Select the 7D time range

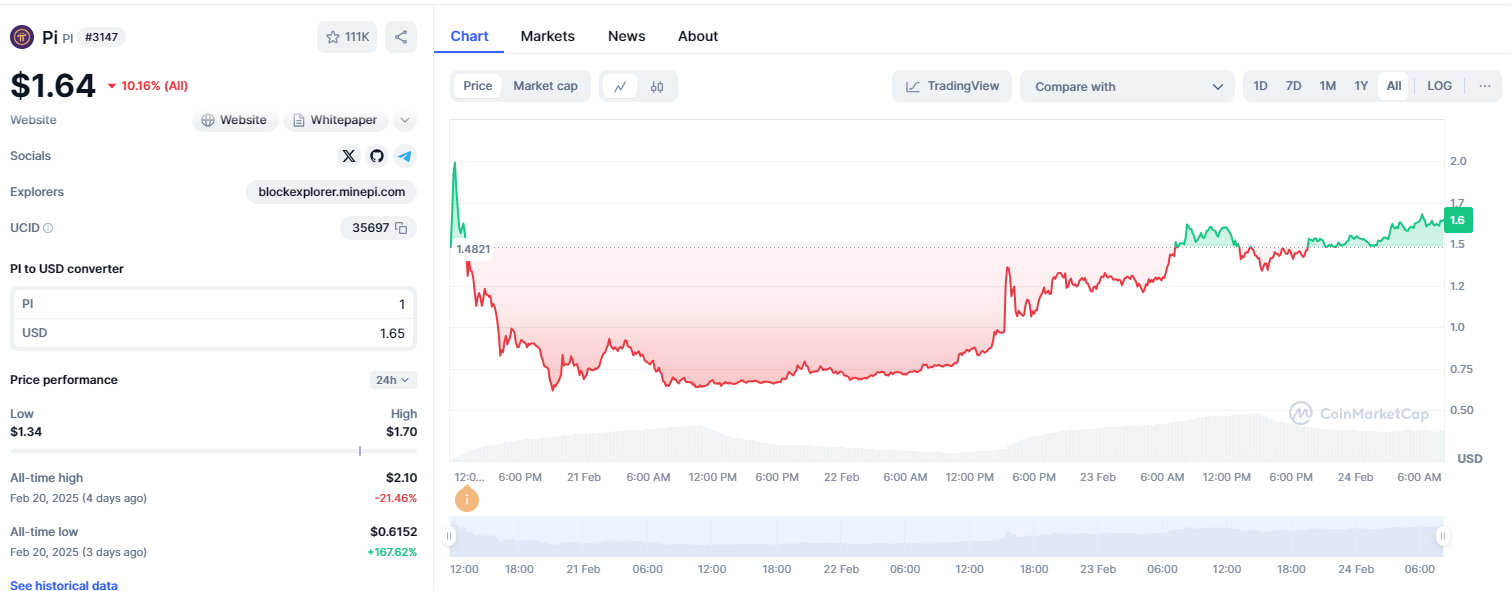click(x=1293, y=86)
